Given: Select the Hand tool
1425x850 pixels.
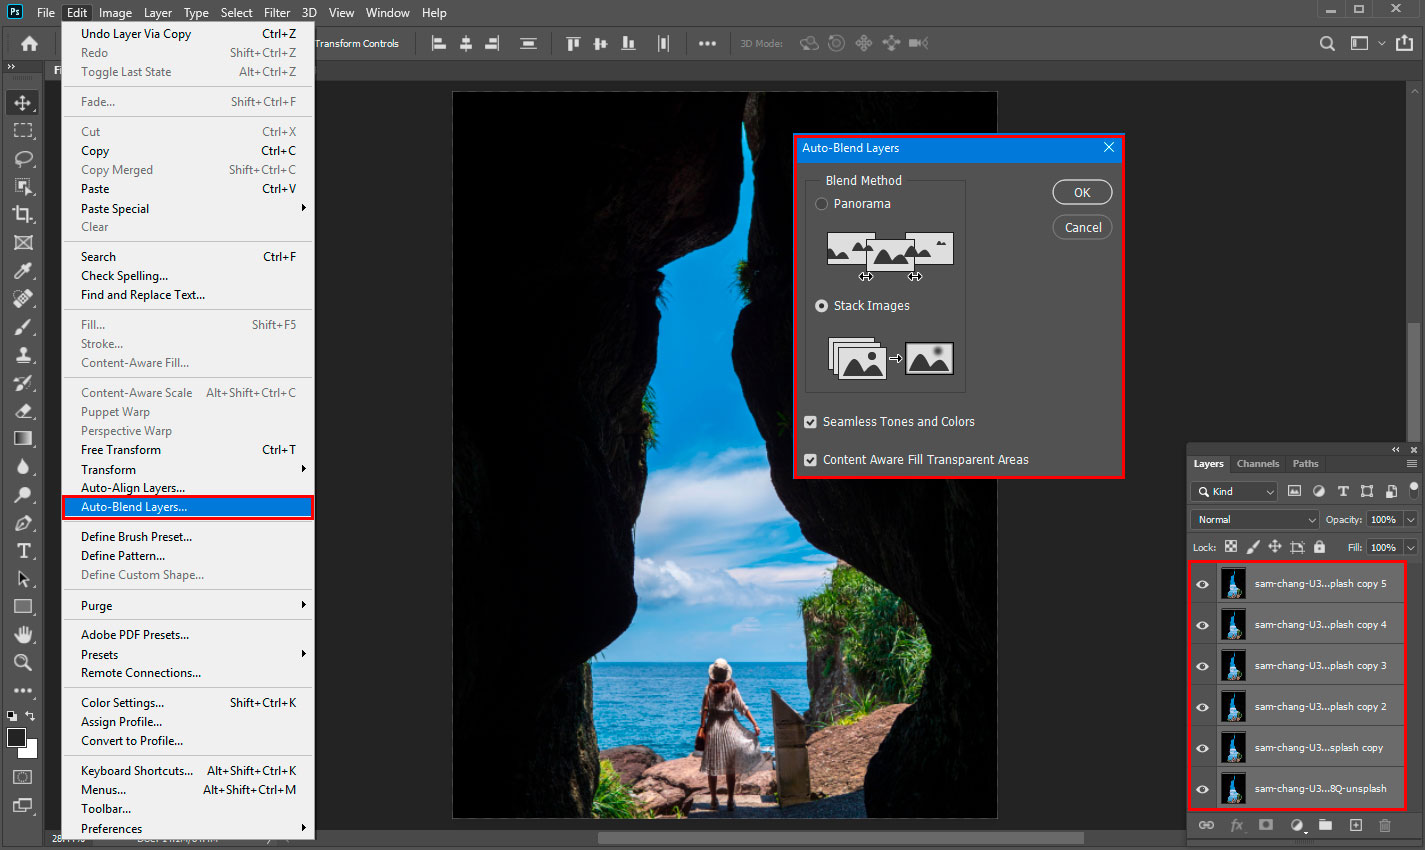Looking at the screenshot, I should click(23, 634).
